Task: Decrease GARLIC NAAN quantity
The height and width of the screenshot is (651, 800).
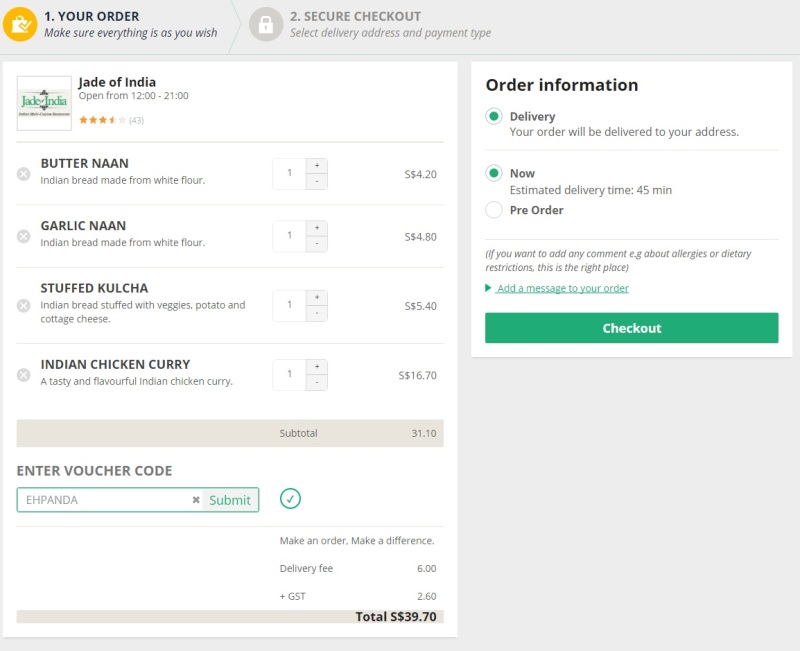Action: (x=316, y=244)
